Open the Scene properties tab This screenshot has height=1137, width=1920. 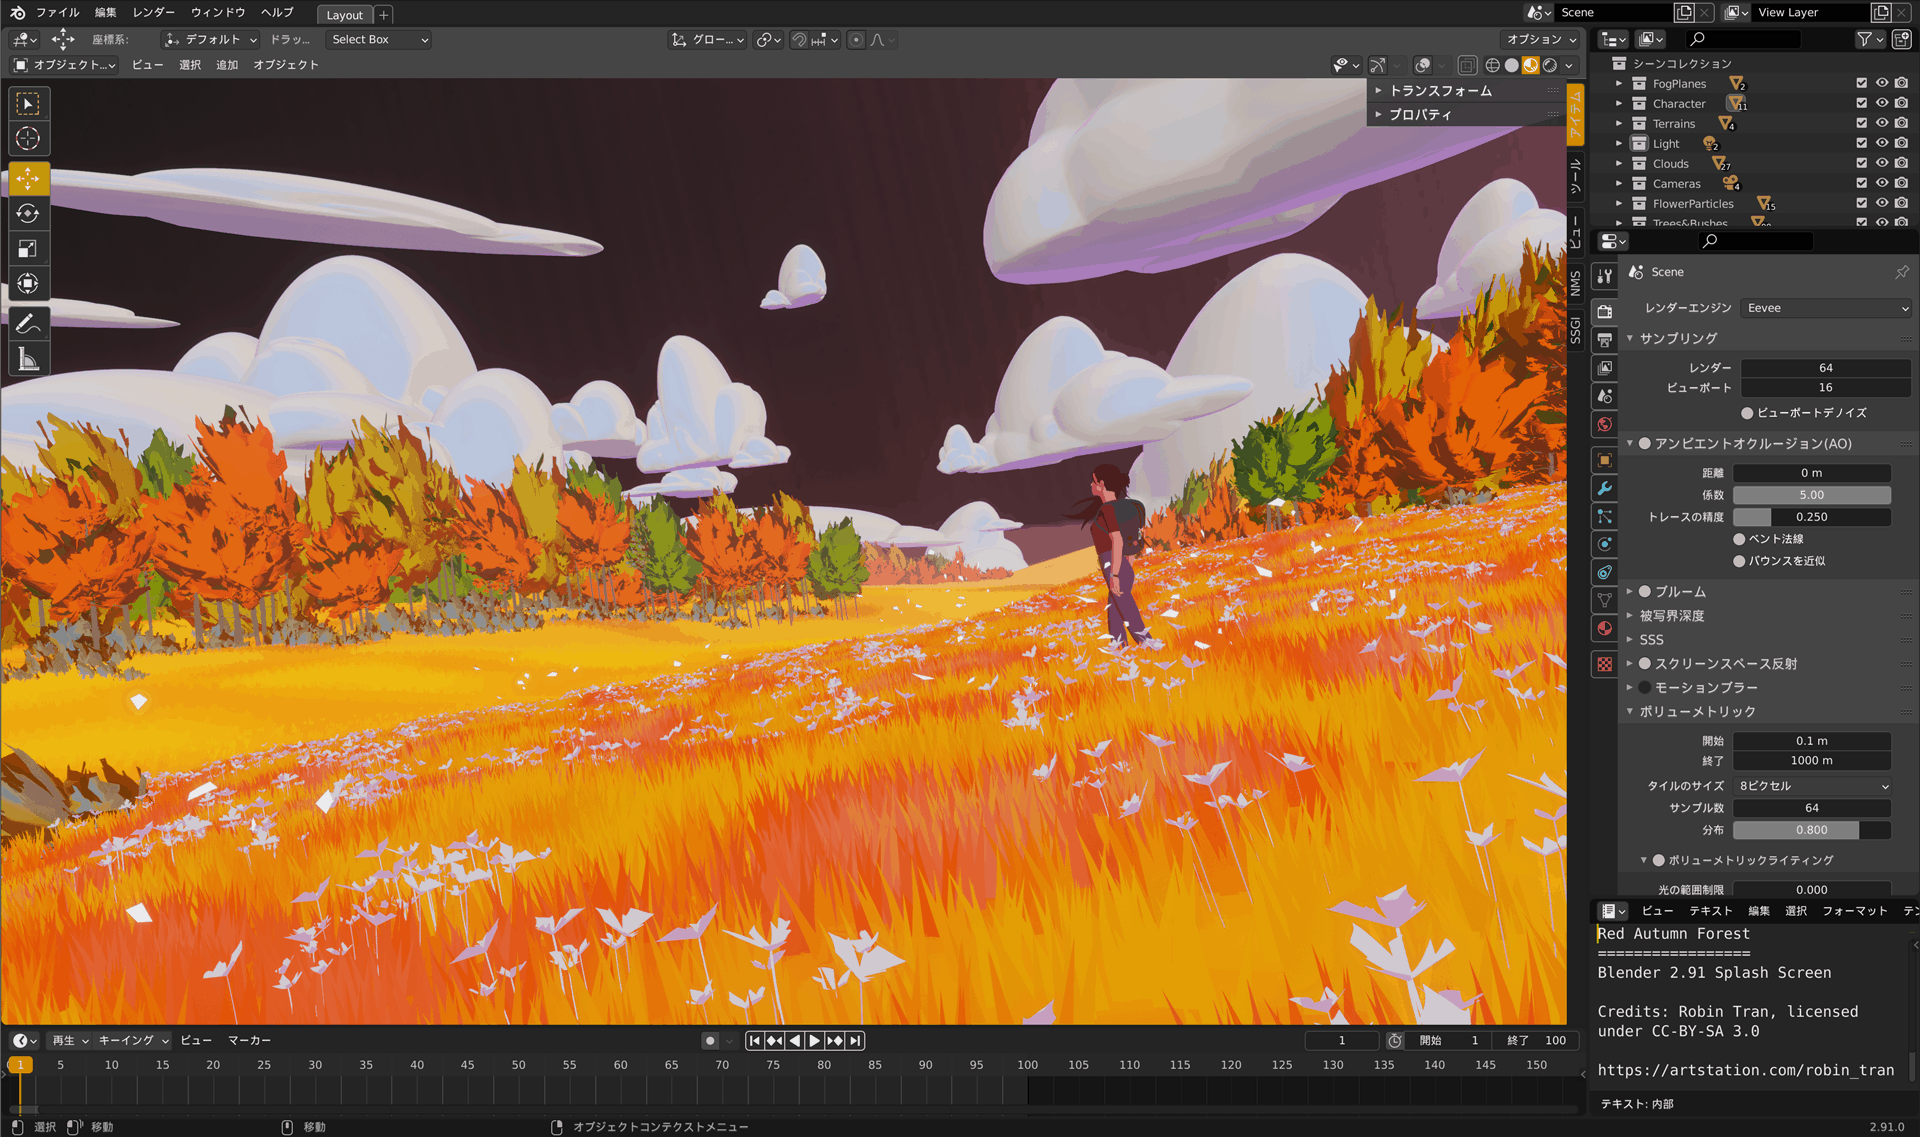(1604, 396)
